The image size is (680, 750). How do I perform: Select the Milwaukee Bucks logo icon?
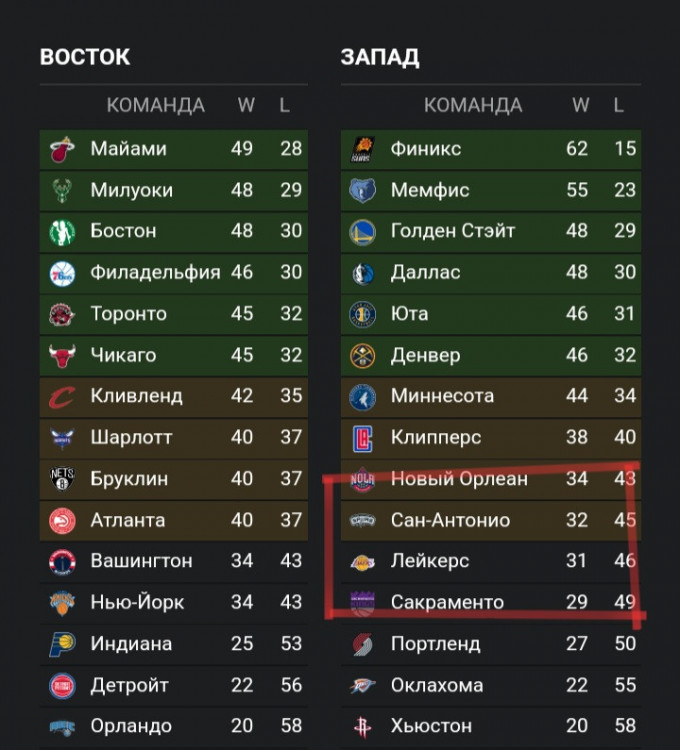(62, 190)
